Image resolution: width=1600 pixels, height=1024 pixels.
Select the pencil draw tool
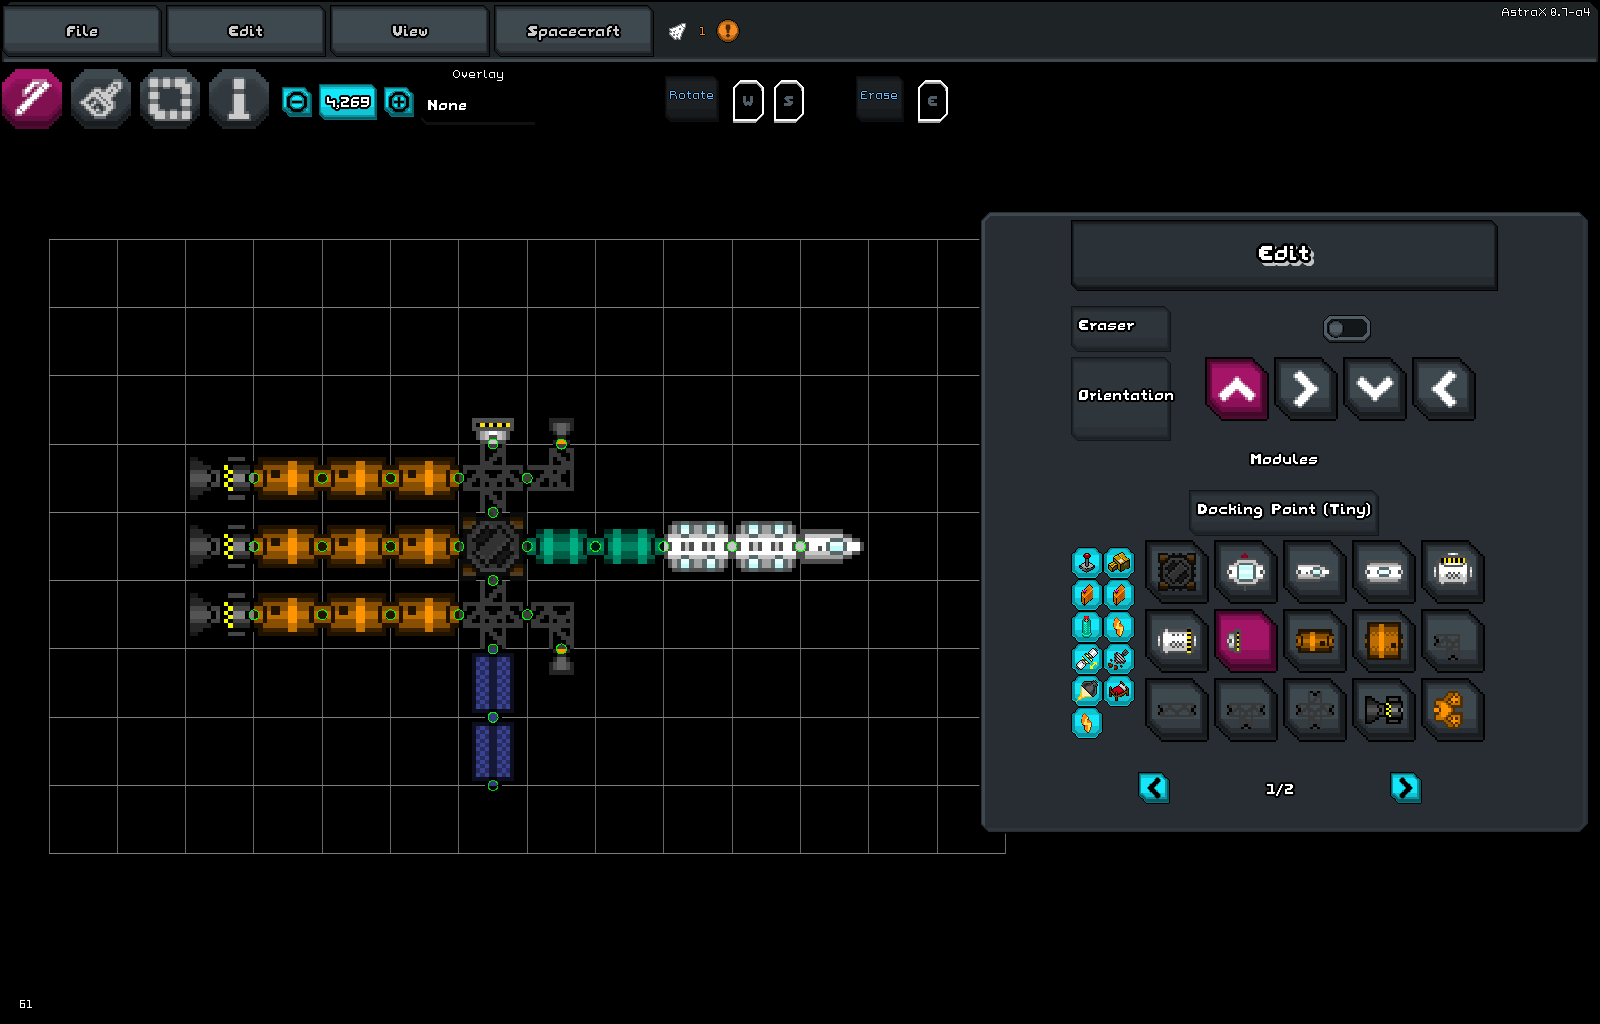[x=32, y=99]
